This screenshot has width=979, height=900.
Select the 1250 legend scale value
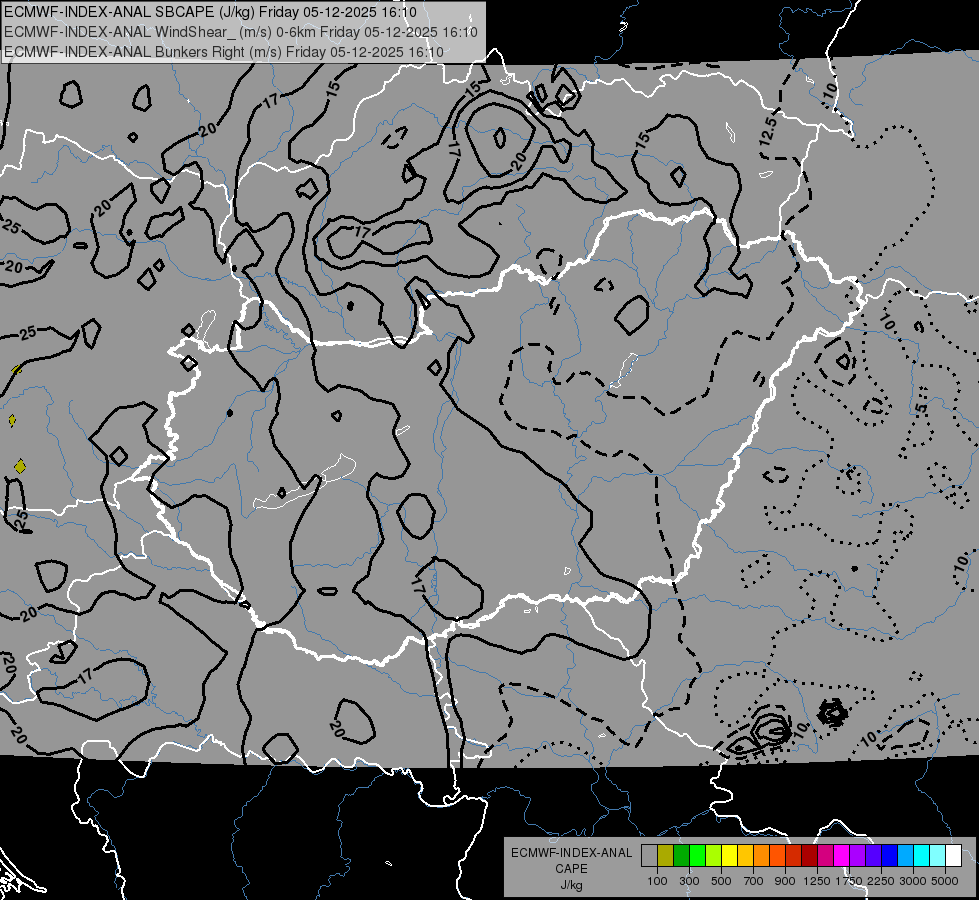coord(817,881)
